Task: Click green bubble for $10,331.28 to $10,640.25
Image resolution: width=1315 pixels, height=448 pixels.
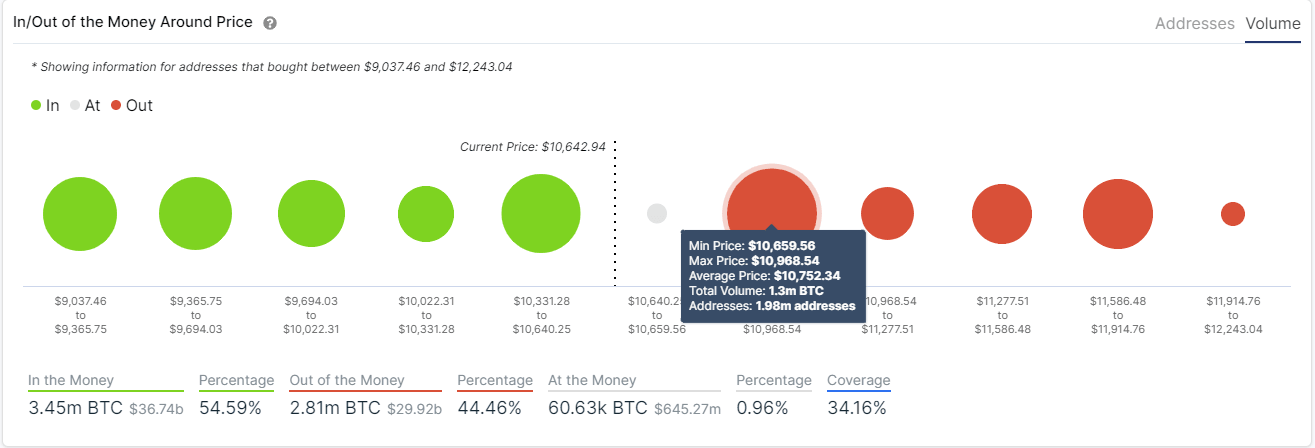Action: pyautogui.click(x=541, y=214)
